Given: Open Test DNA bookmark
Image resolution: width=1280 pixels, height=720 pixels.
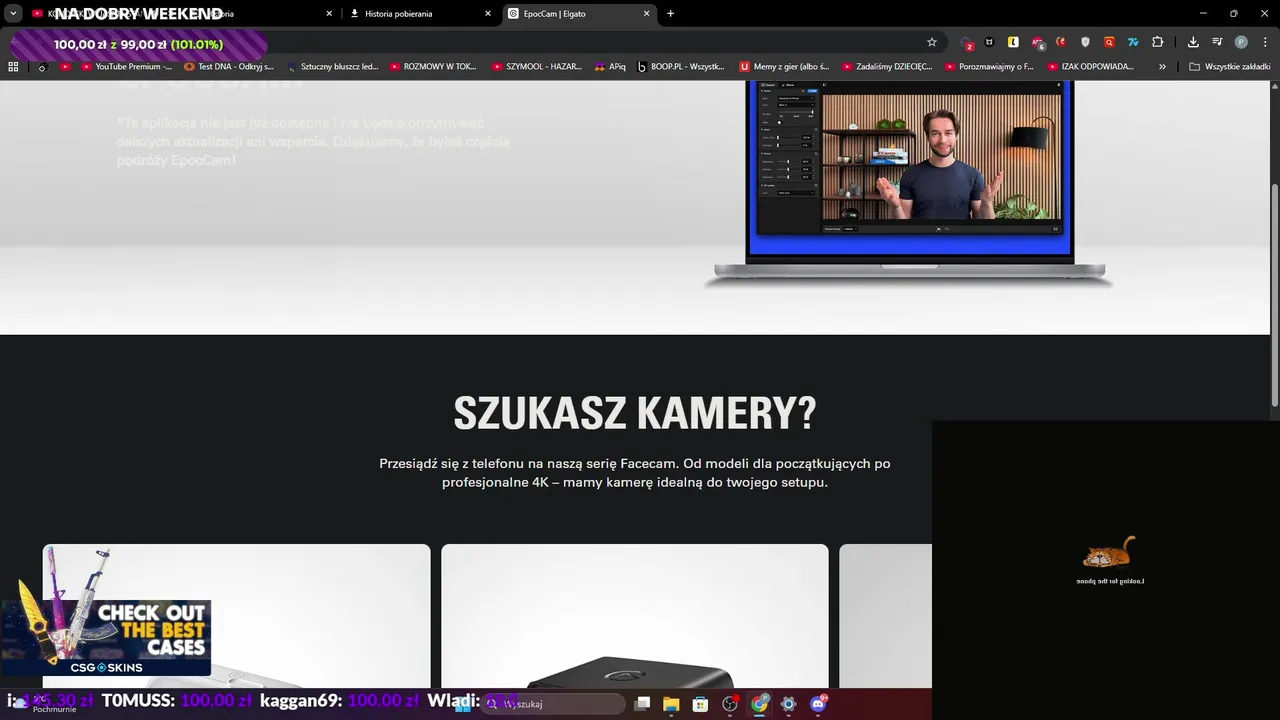Looking at the screenshot, I should coord(229,67).
